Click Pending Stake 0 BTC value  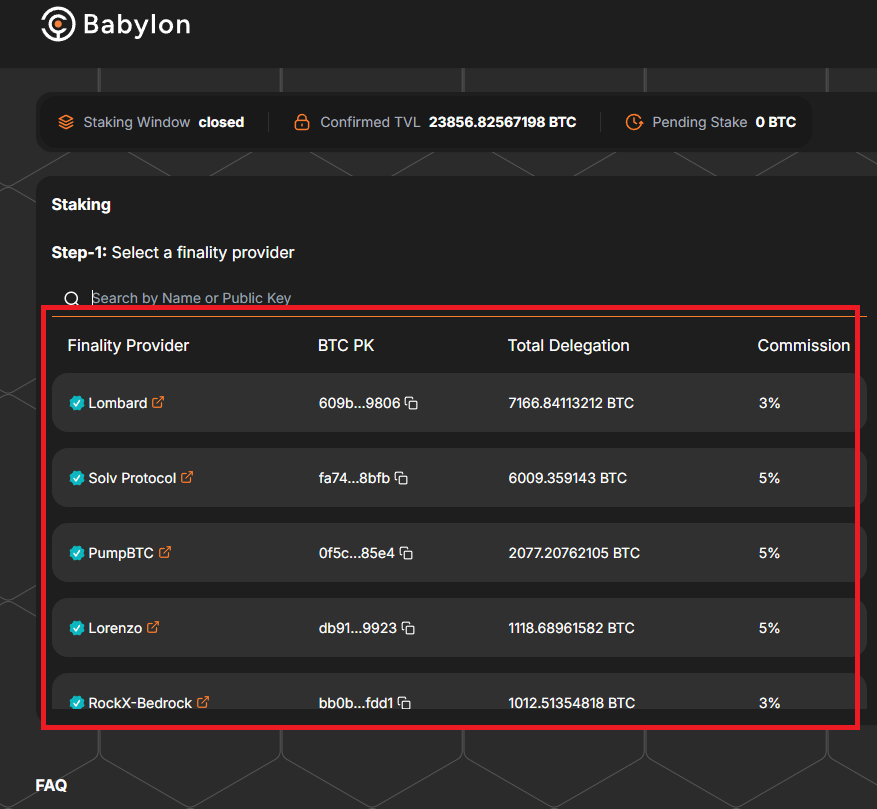pyautogui.click(x=775, y=122)
